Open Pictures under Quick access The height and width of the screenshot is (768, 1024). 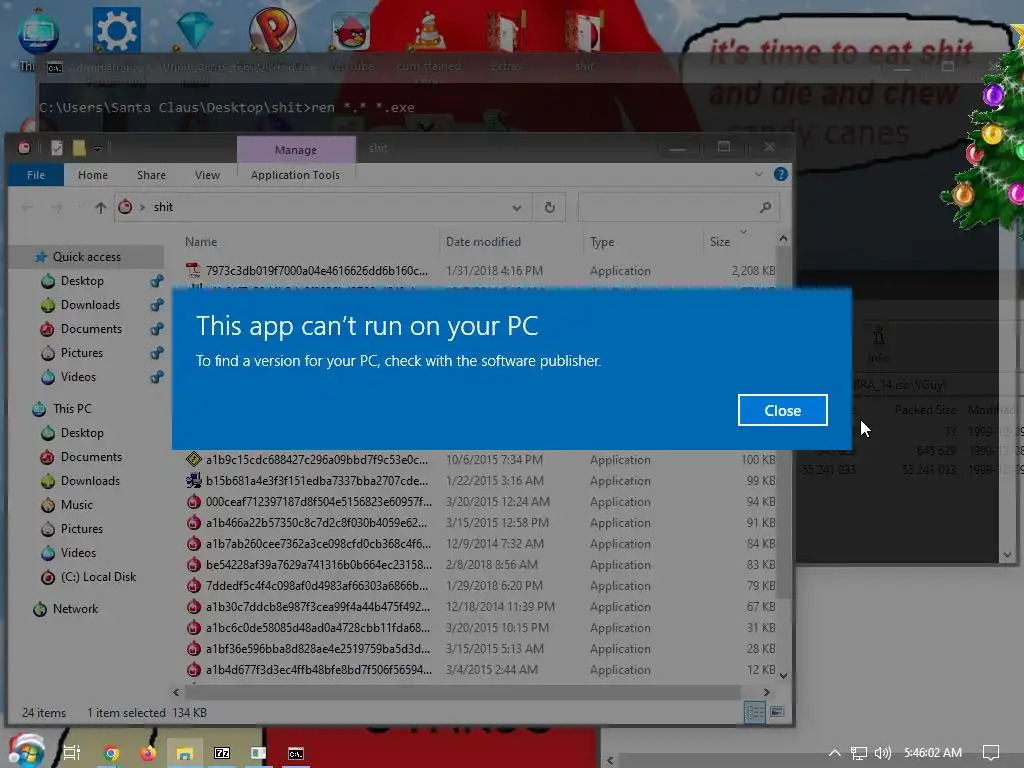[82, 353]
